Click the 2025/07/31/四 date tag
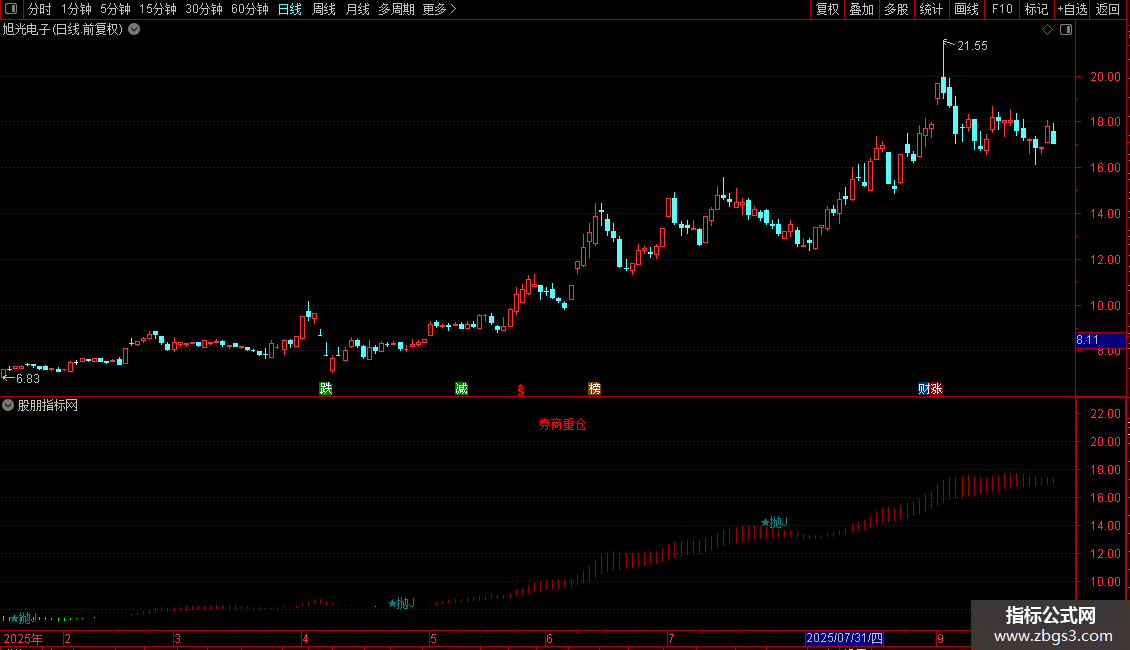This screenshot has height=650, width=1130. tap(844, 638)
